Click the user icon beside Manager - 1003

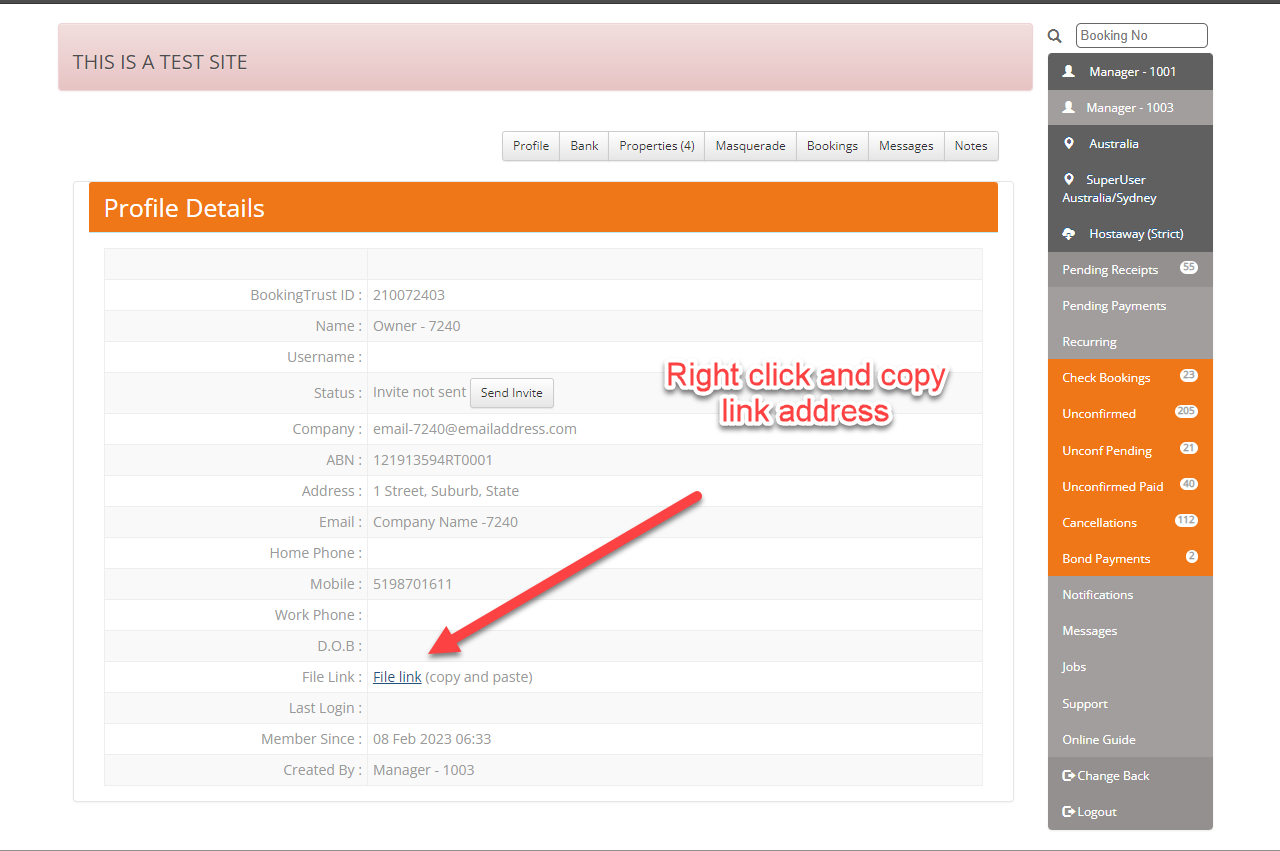click(x=1068, y=108)
